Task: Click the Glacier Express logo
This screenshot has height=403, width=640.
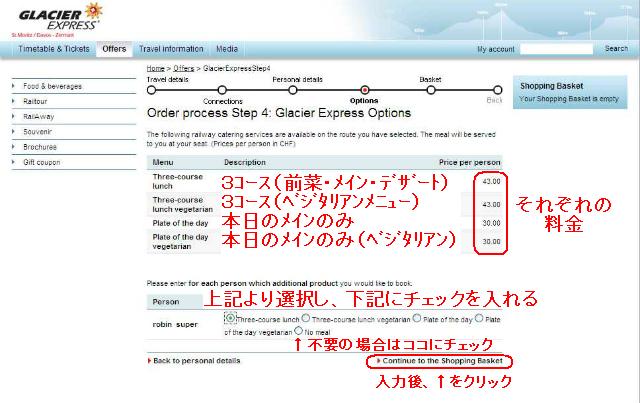Action: coord(60,17)
